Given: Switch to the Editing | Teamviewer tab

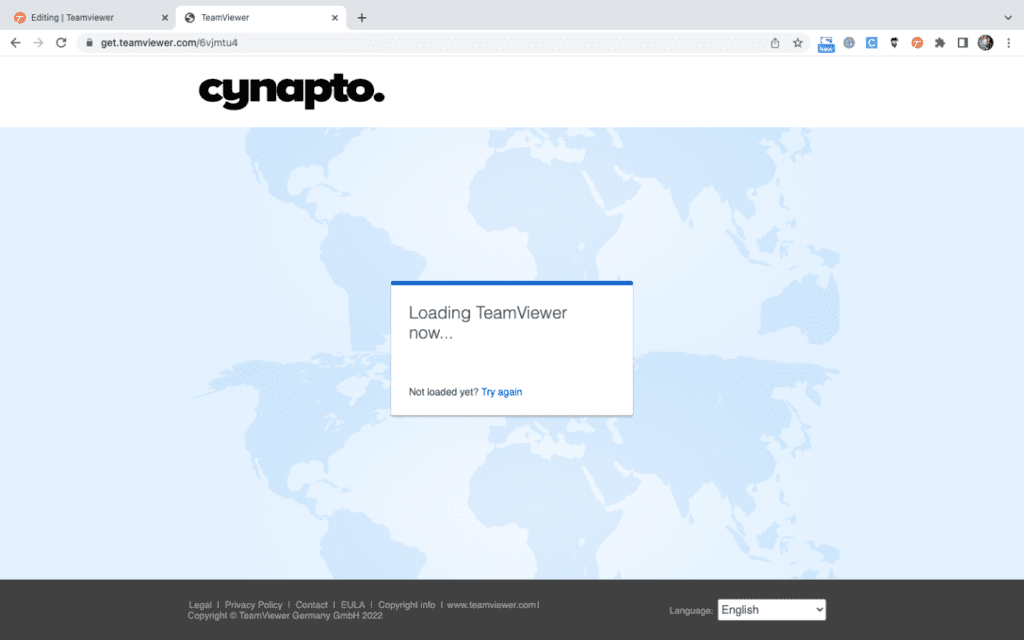Looking at the screenshot, I should tap(85, 17).
